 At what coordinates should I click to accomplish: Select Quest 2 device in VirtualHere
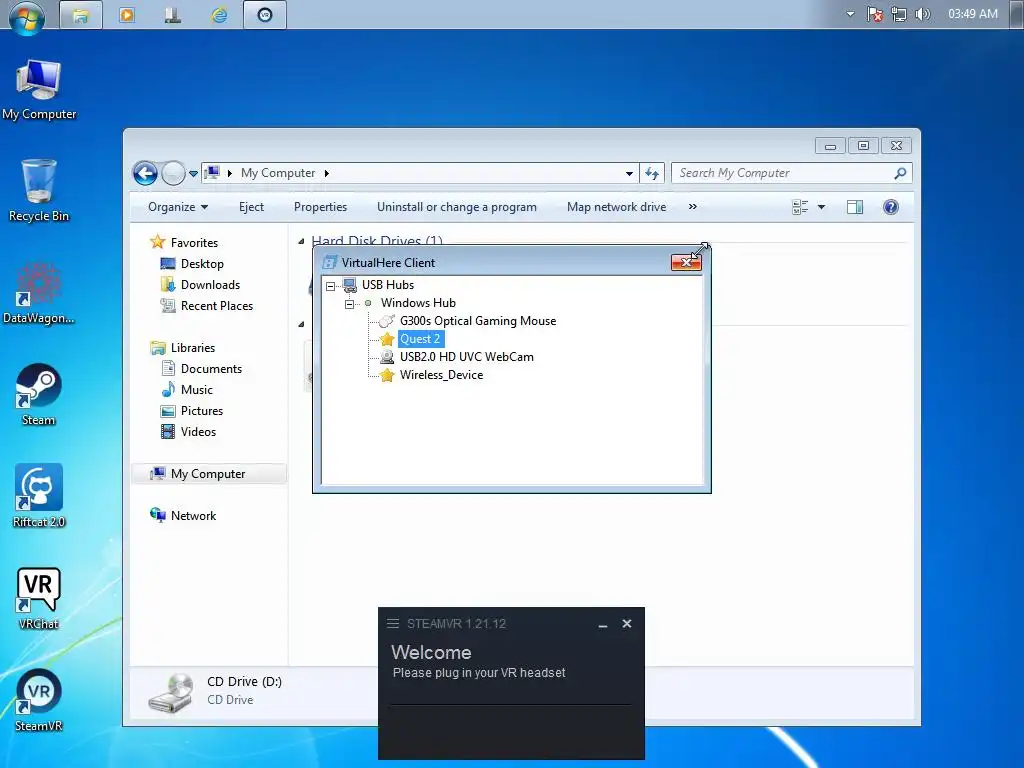(x=420, y=339)
